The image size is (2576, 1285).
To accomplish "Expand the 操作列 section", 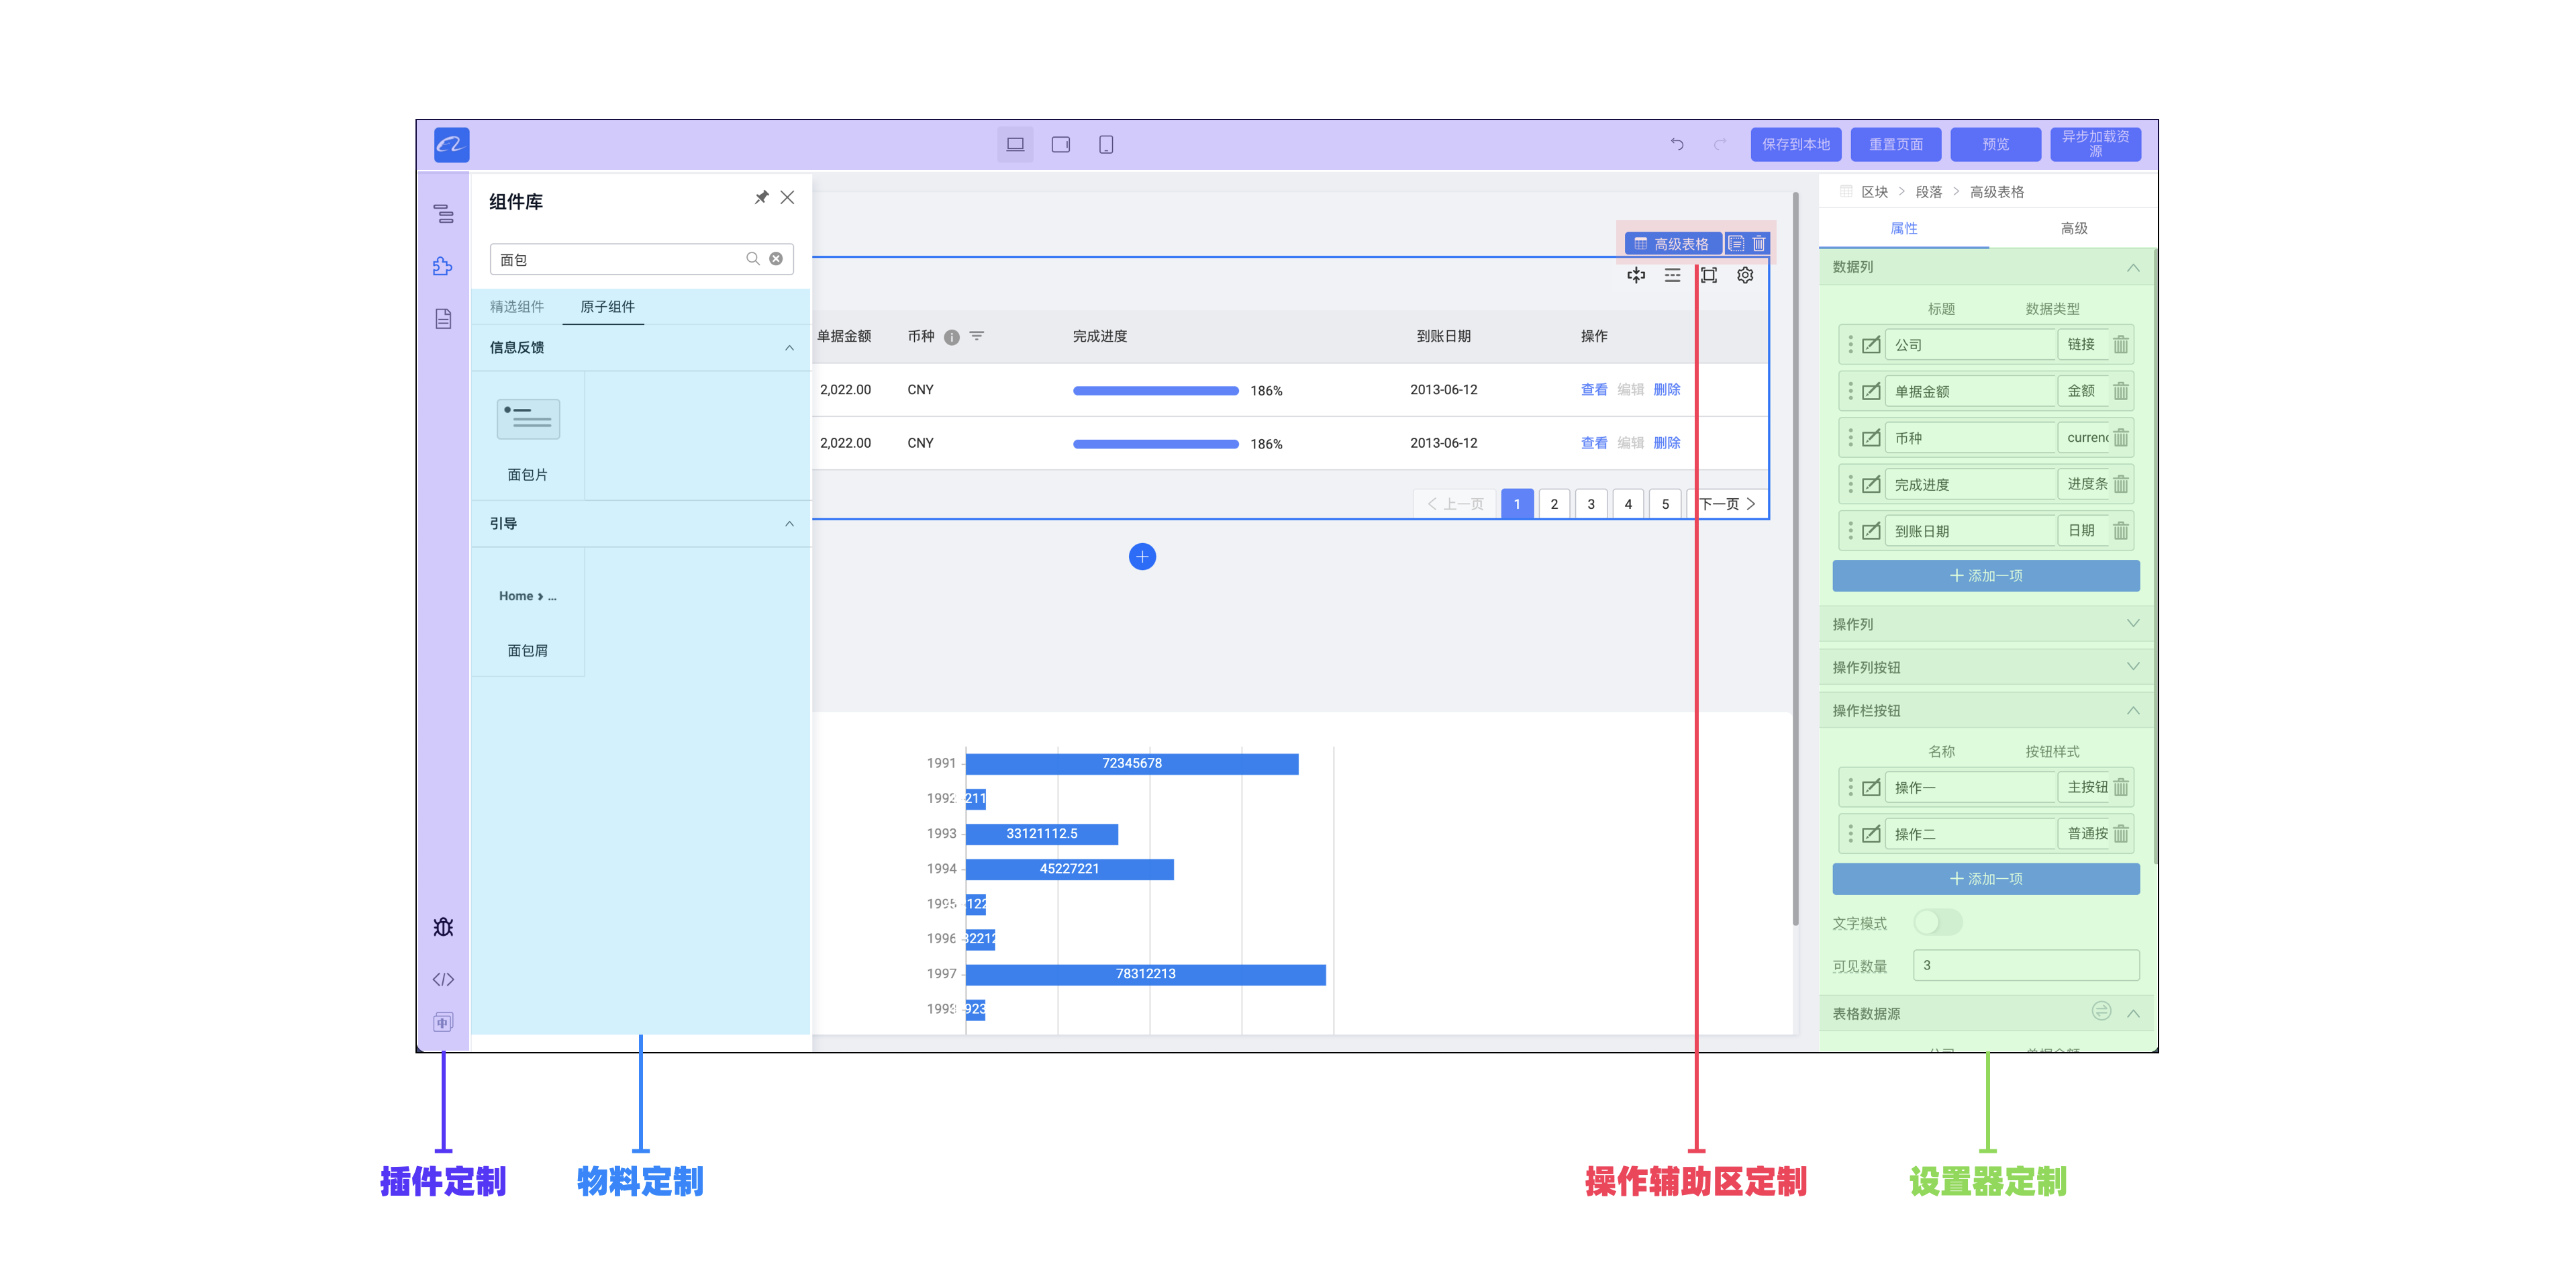I will click(2133, 624).
